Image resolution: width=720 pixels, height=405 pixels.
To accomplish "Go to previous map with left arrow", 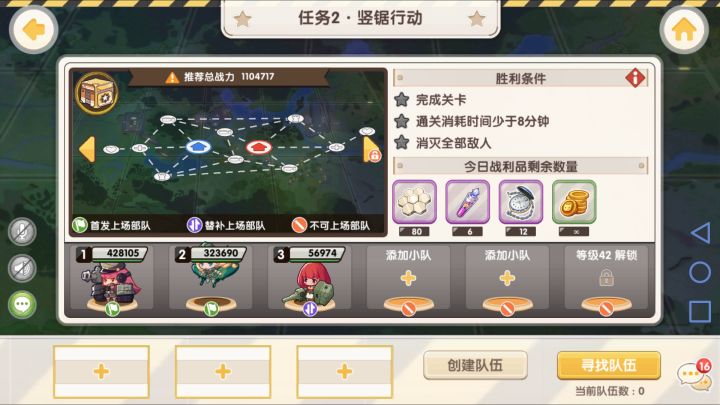I will 87,149.
